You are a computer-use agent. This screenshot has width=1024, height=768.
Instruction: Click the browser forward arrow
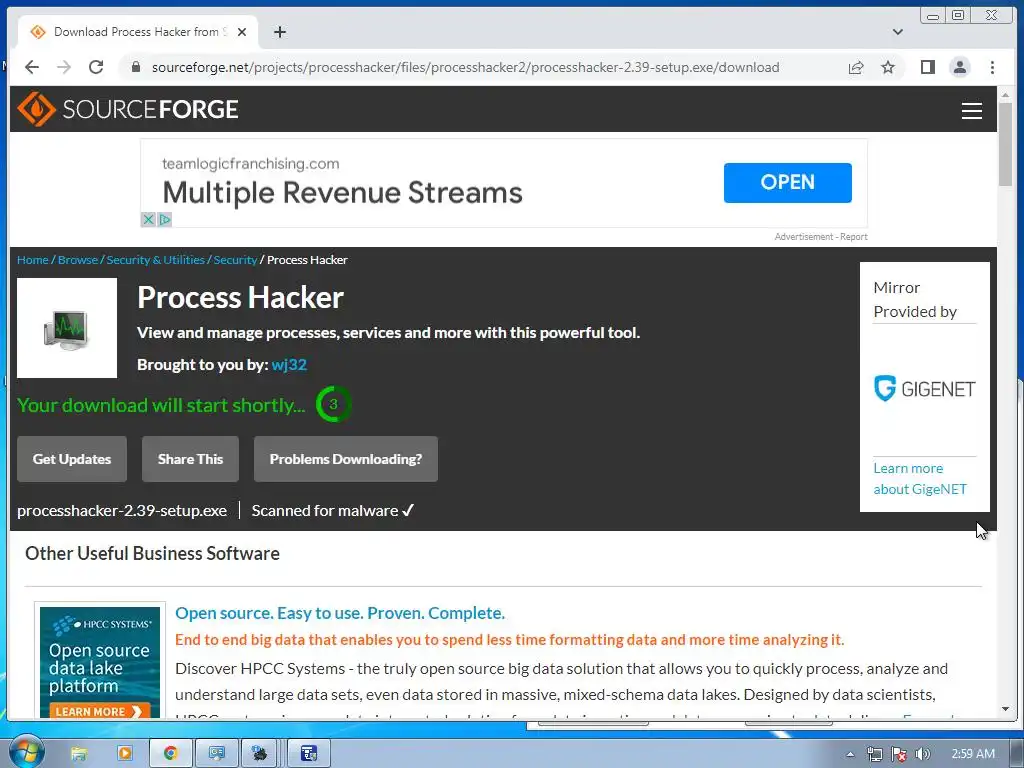[x=64, y=67]
